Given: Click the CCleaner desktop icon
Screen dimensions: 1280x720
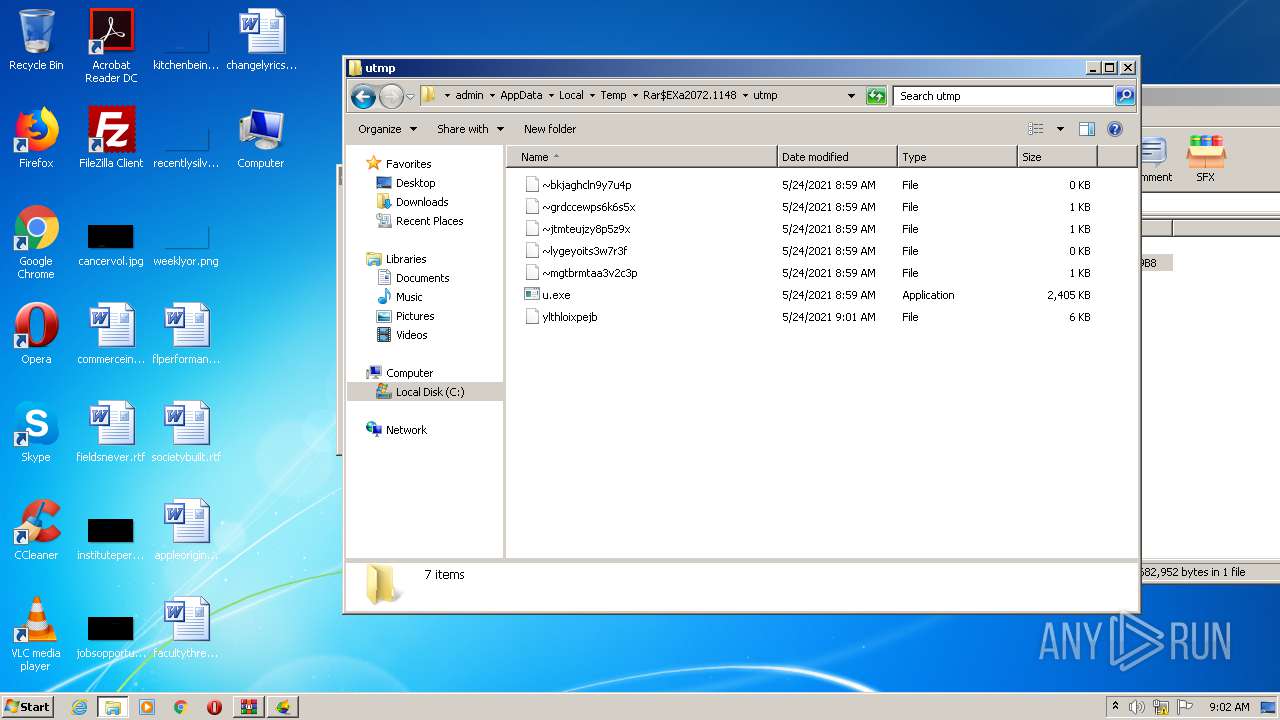Looking at the screenshot, I should [x=36, y=530].
